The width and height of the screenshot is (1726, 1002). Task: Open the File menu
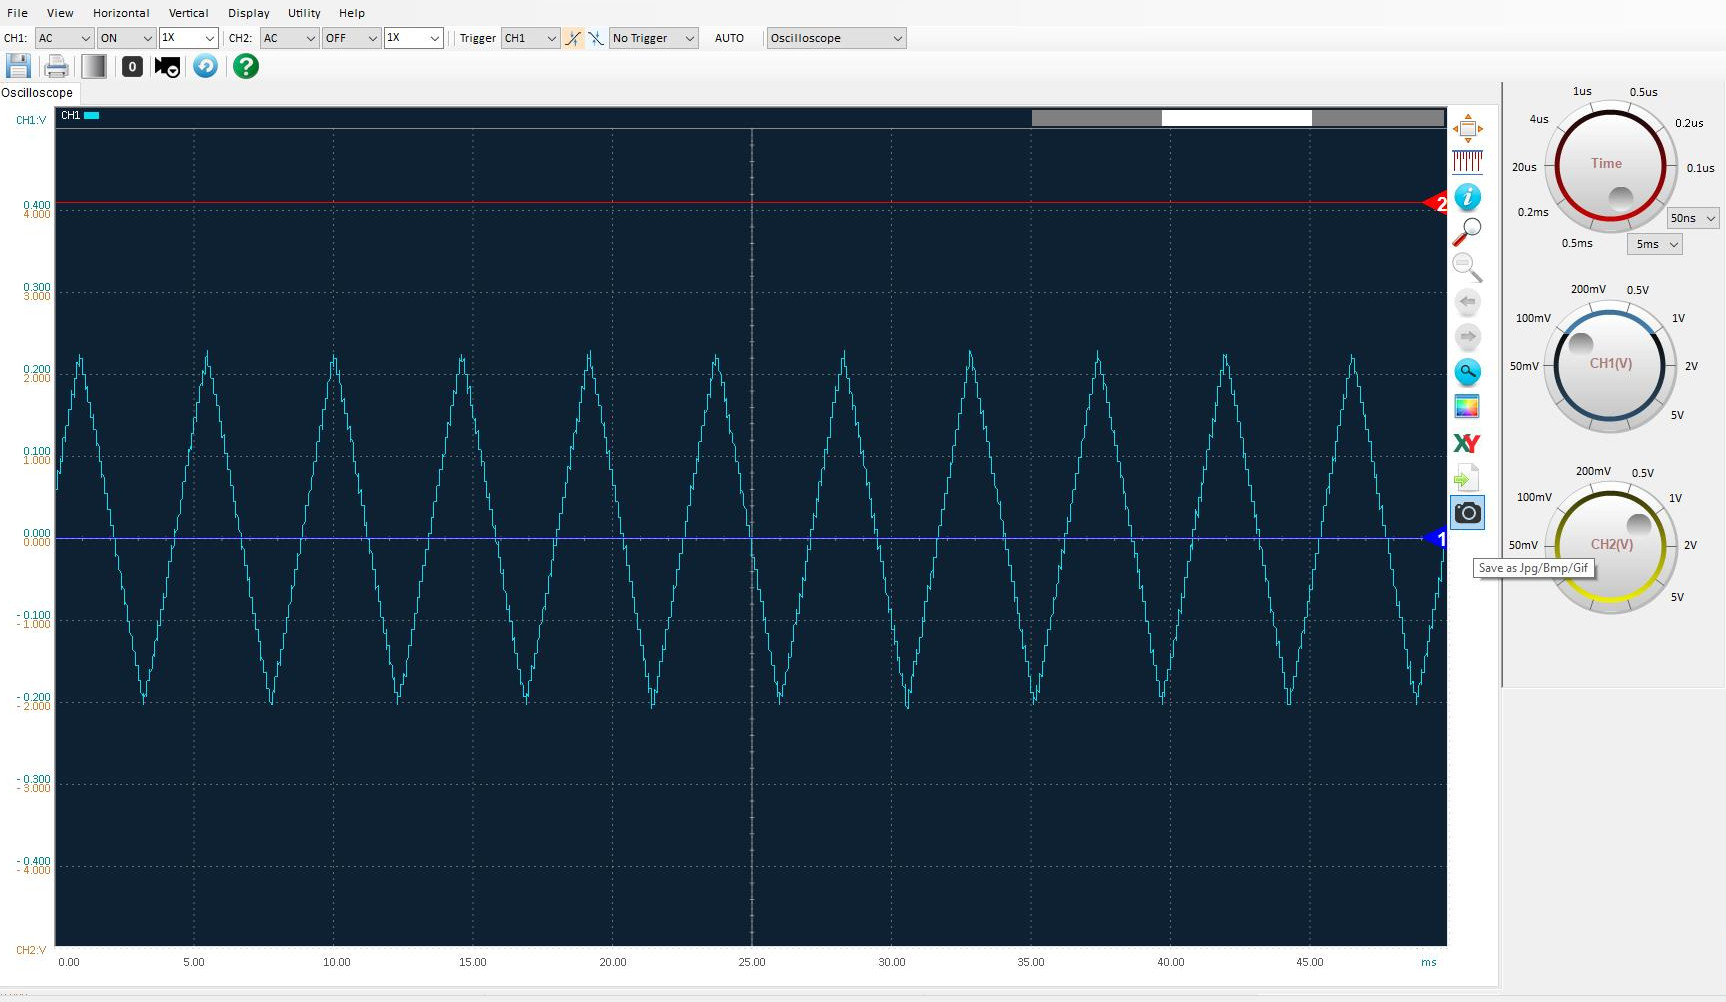[x=18, y=13]
